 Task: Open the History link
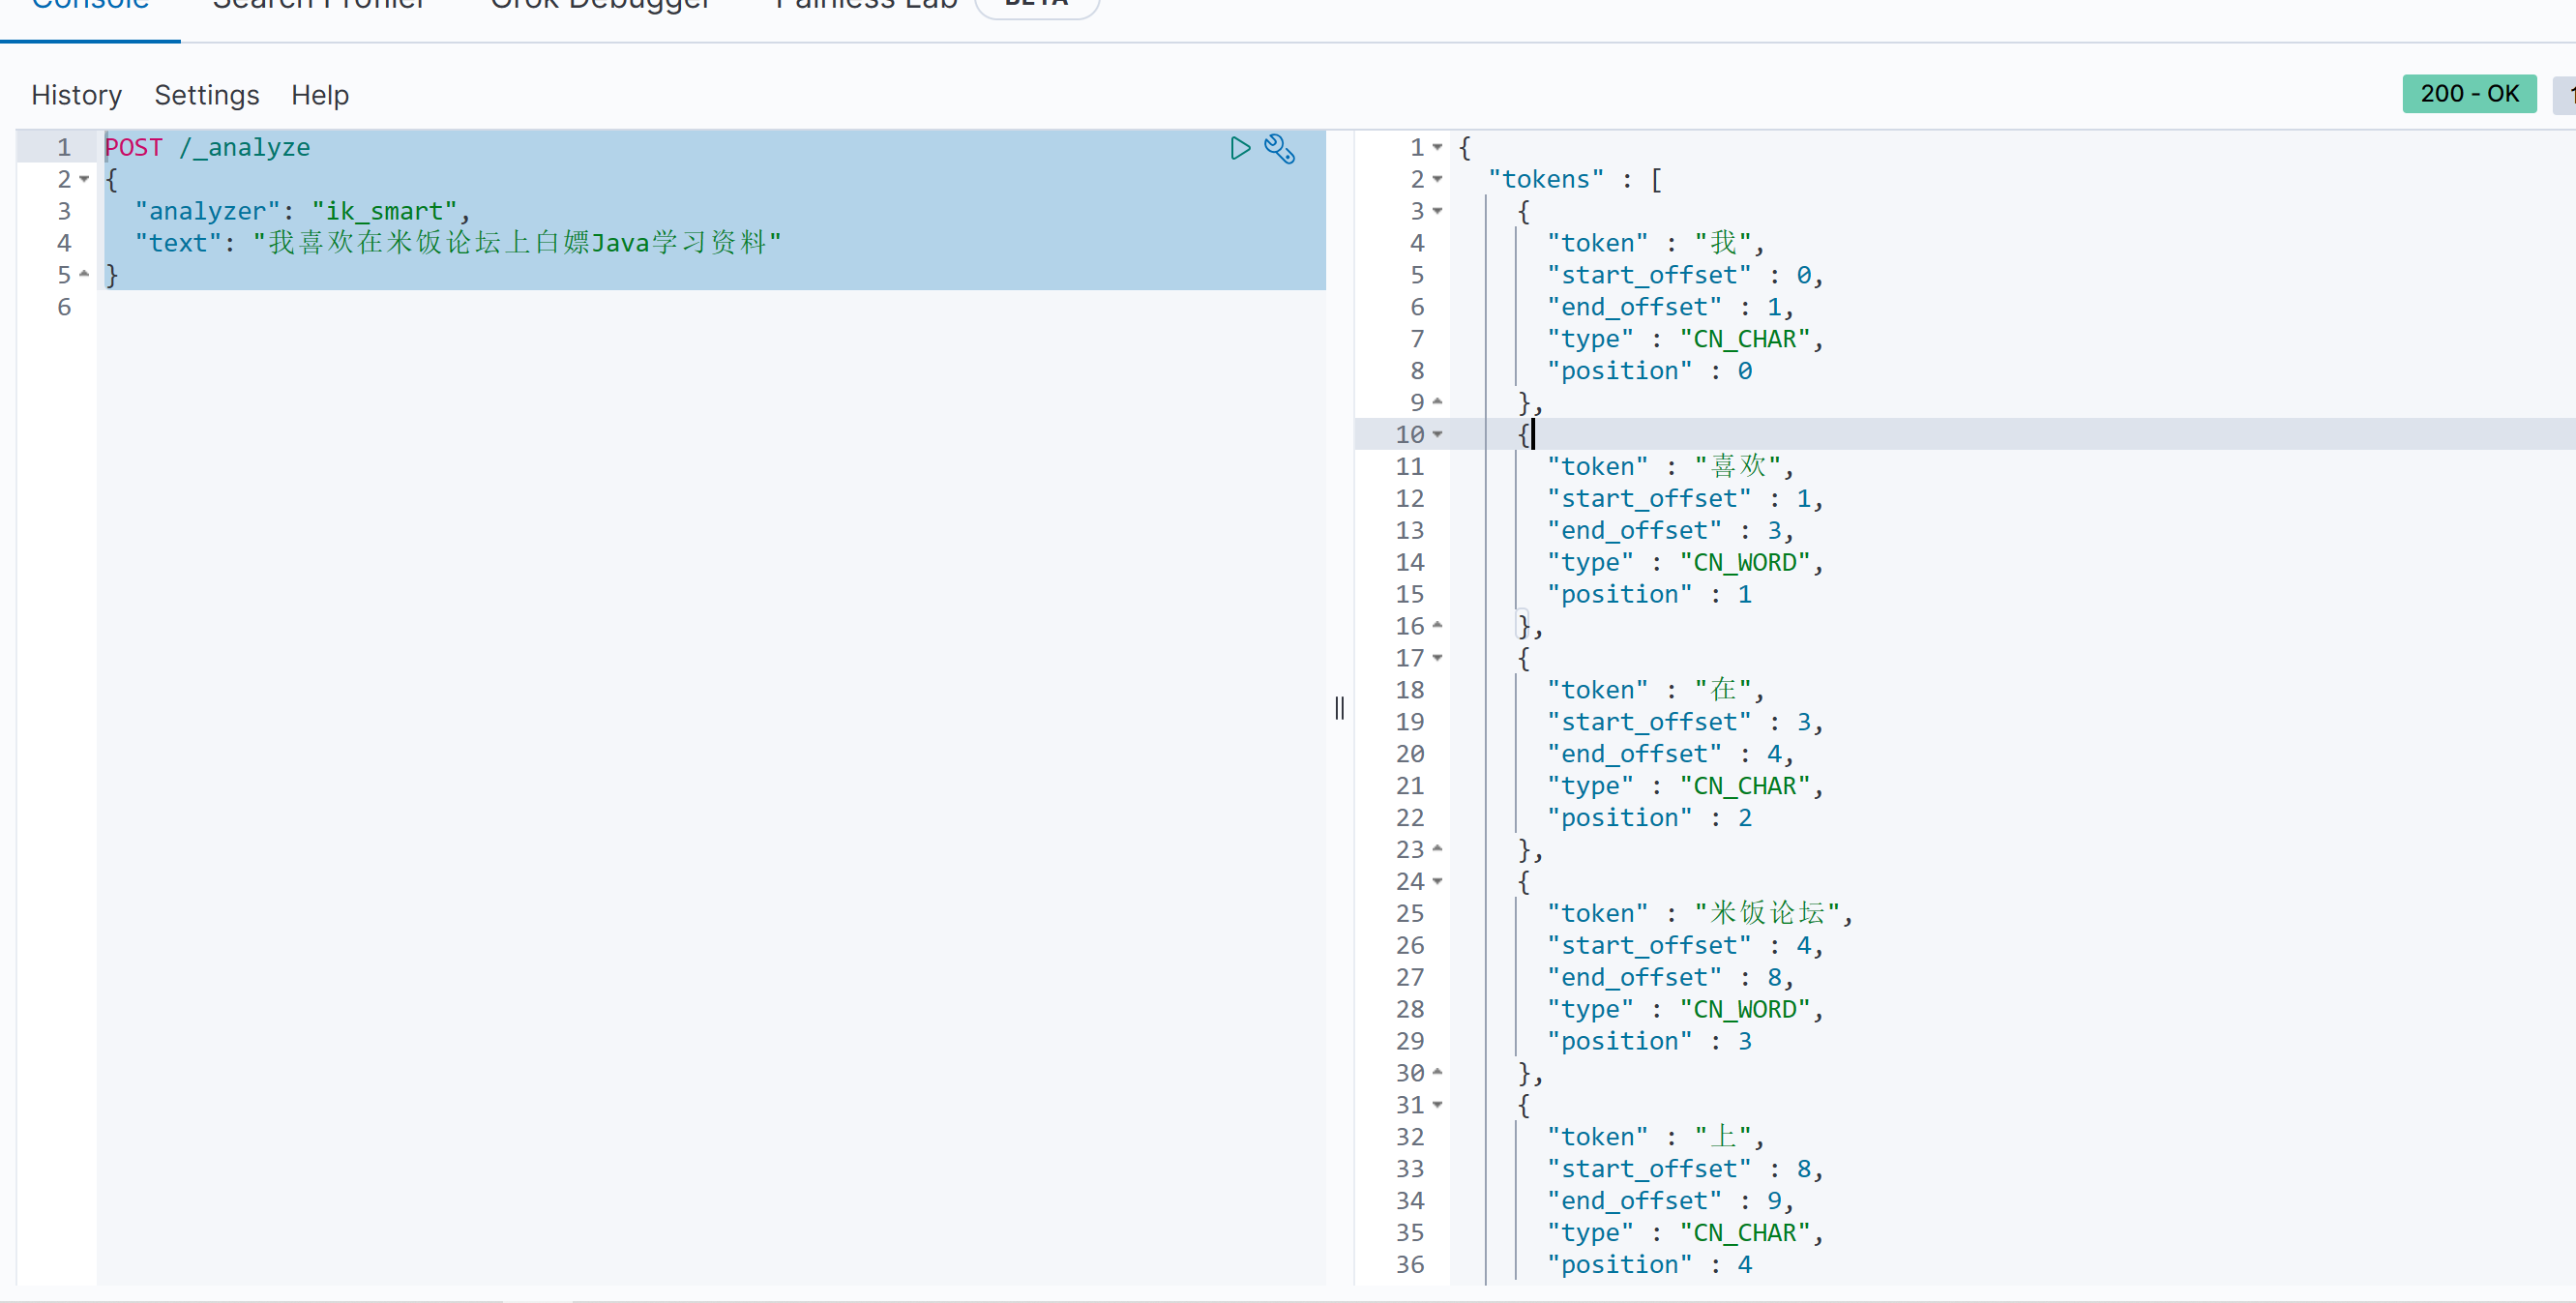point(76,95)
